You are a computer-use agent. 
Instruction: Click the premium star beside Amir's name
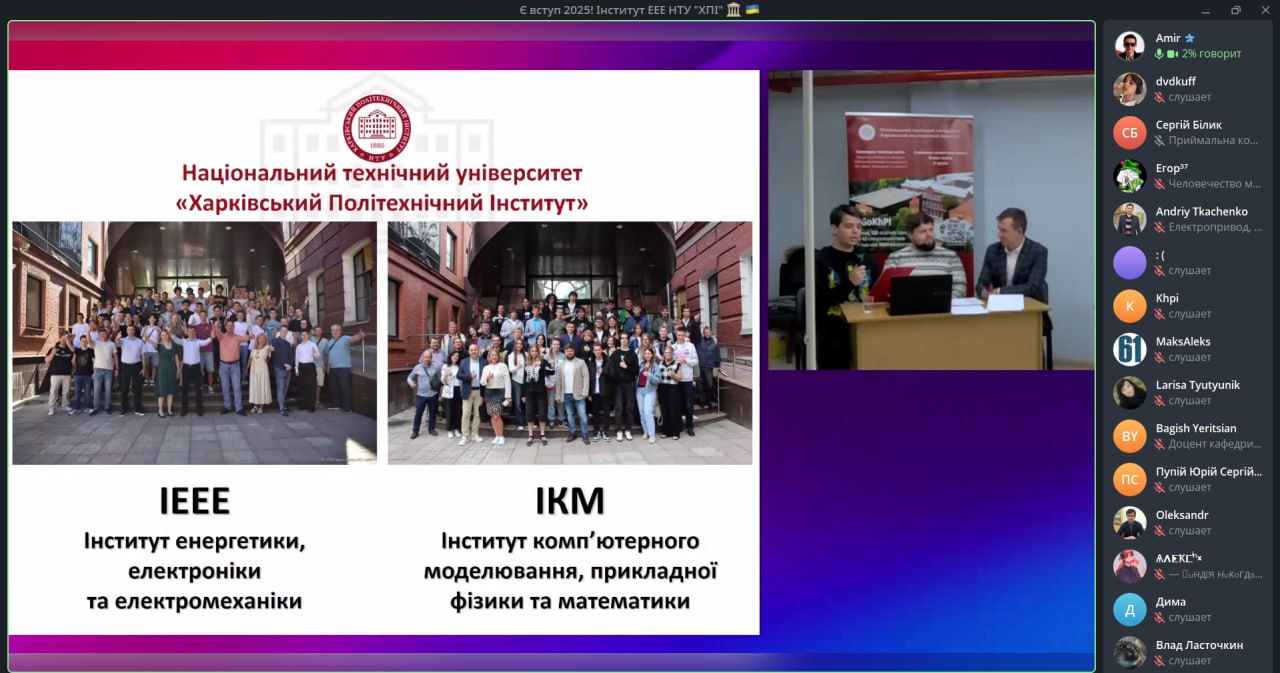(x=1190, y=38)
